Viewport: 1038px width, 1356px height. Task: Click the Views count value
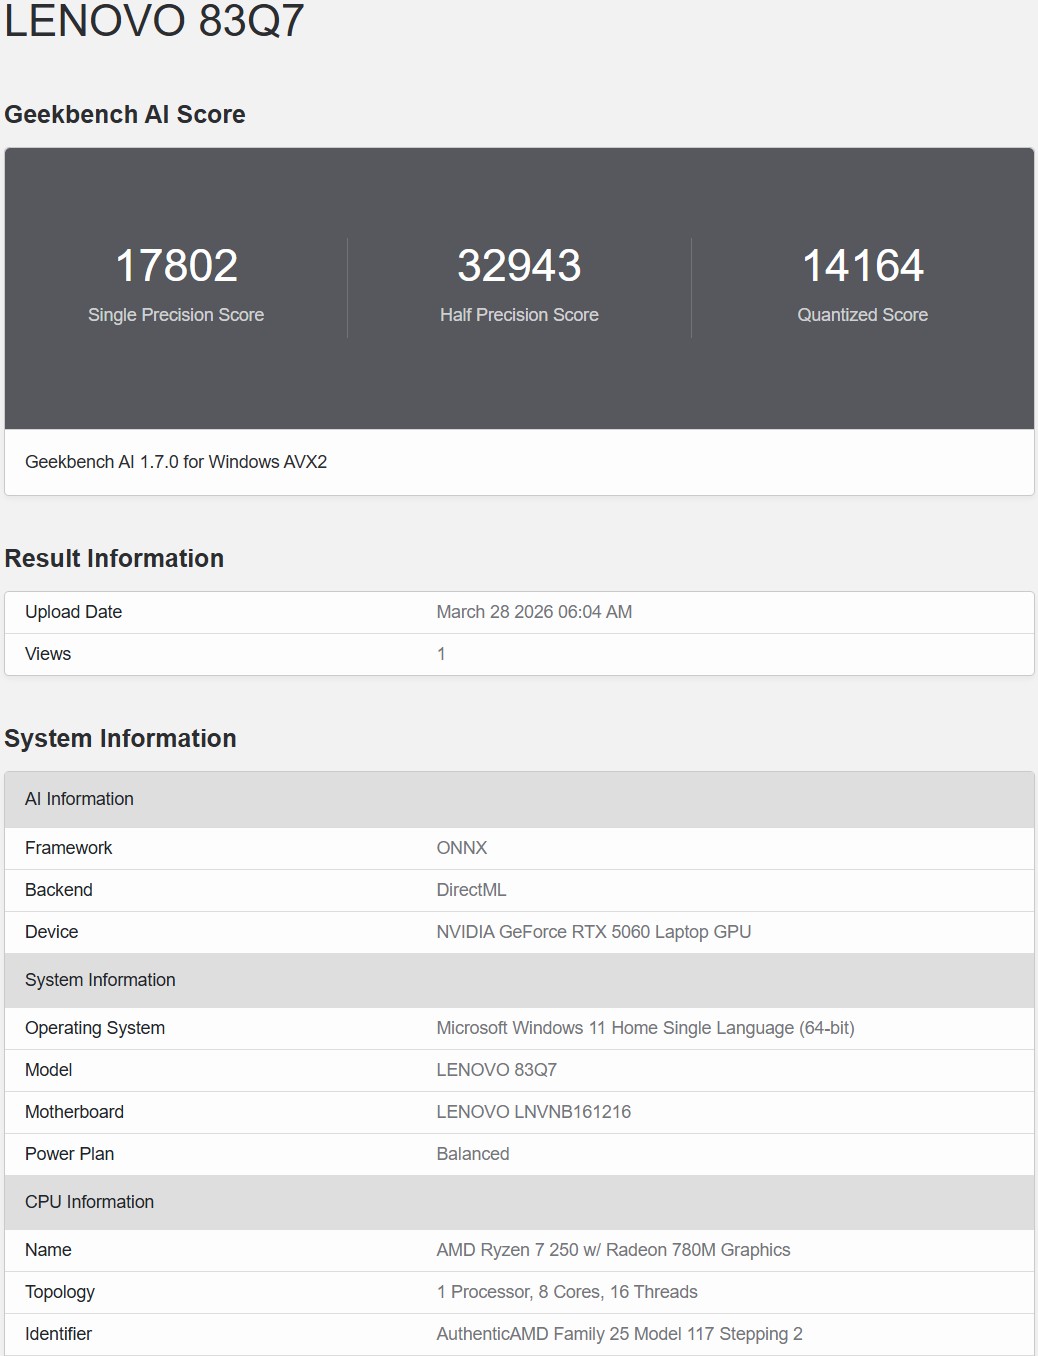tap(441, 653)
